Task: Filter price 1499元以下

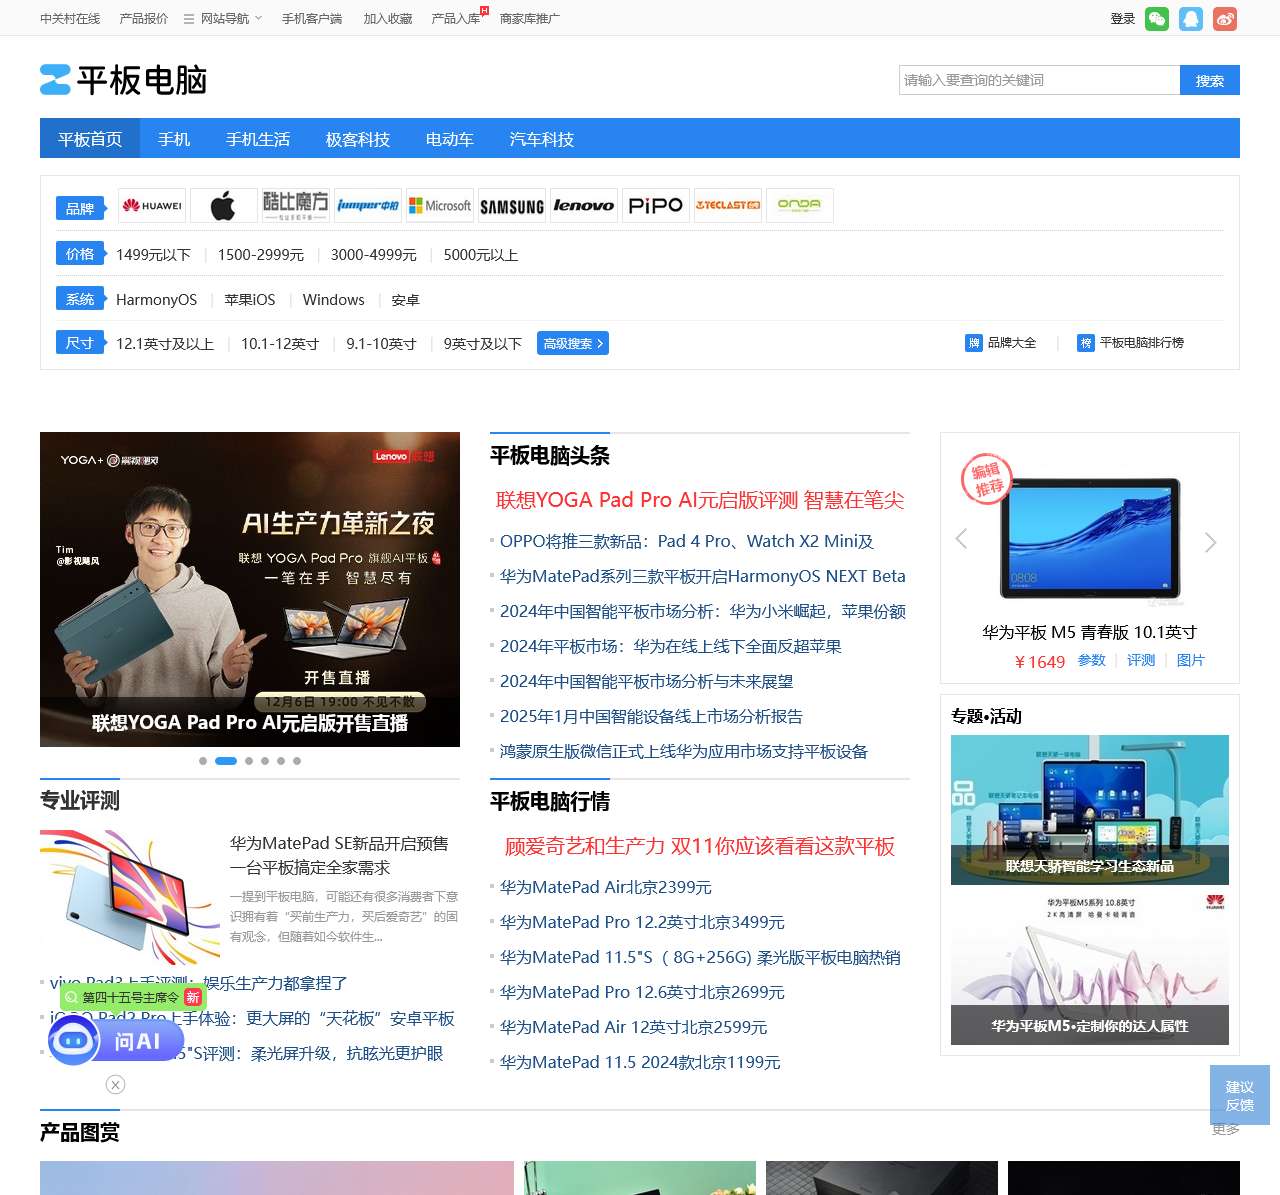Action: [153, 255]
